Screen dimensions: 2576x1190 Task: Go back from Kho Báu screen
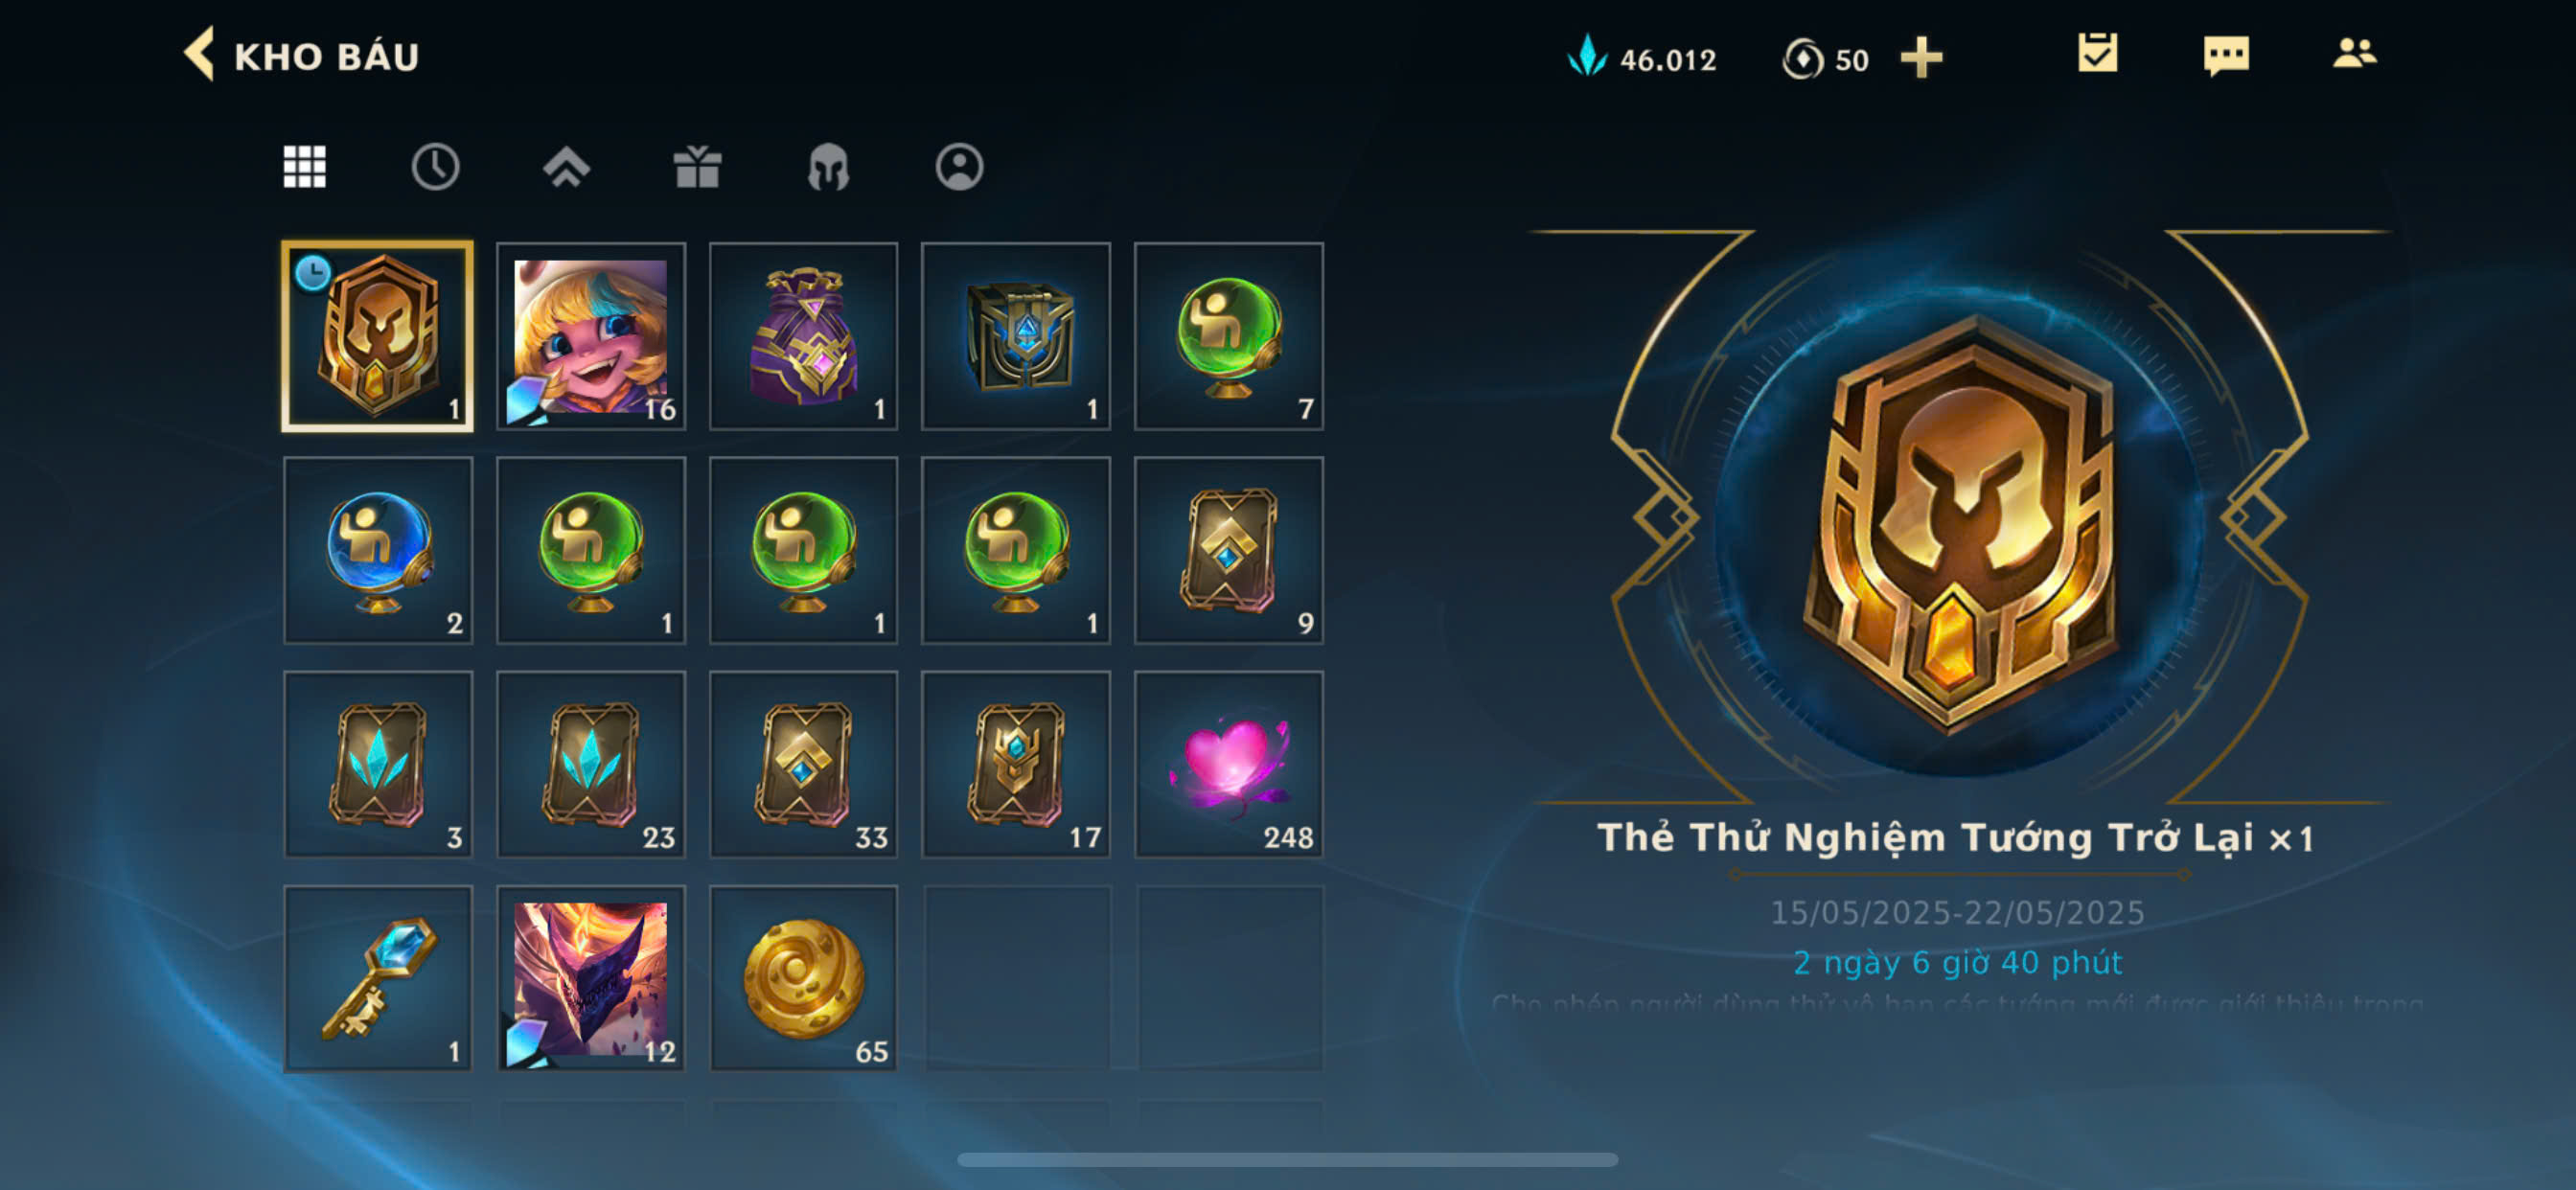(x=200, y=54)
